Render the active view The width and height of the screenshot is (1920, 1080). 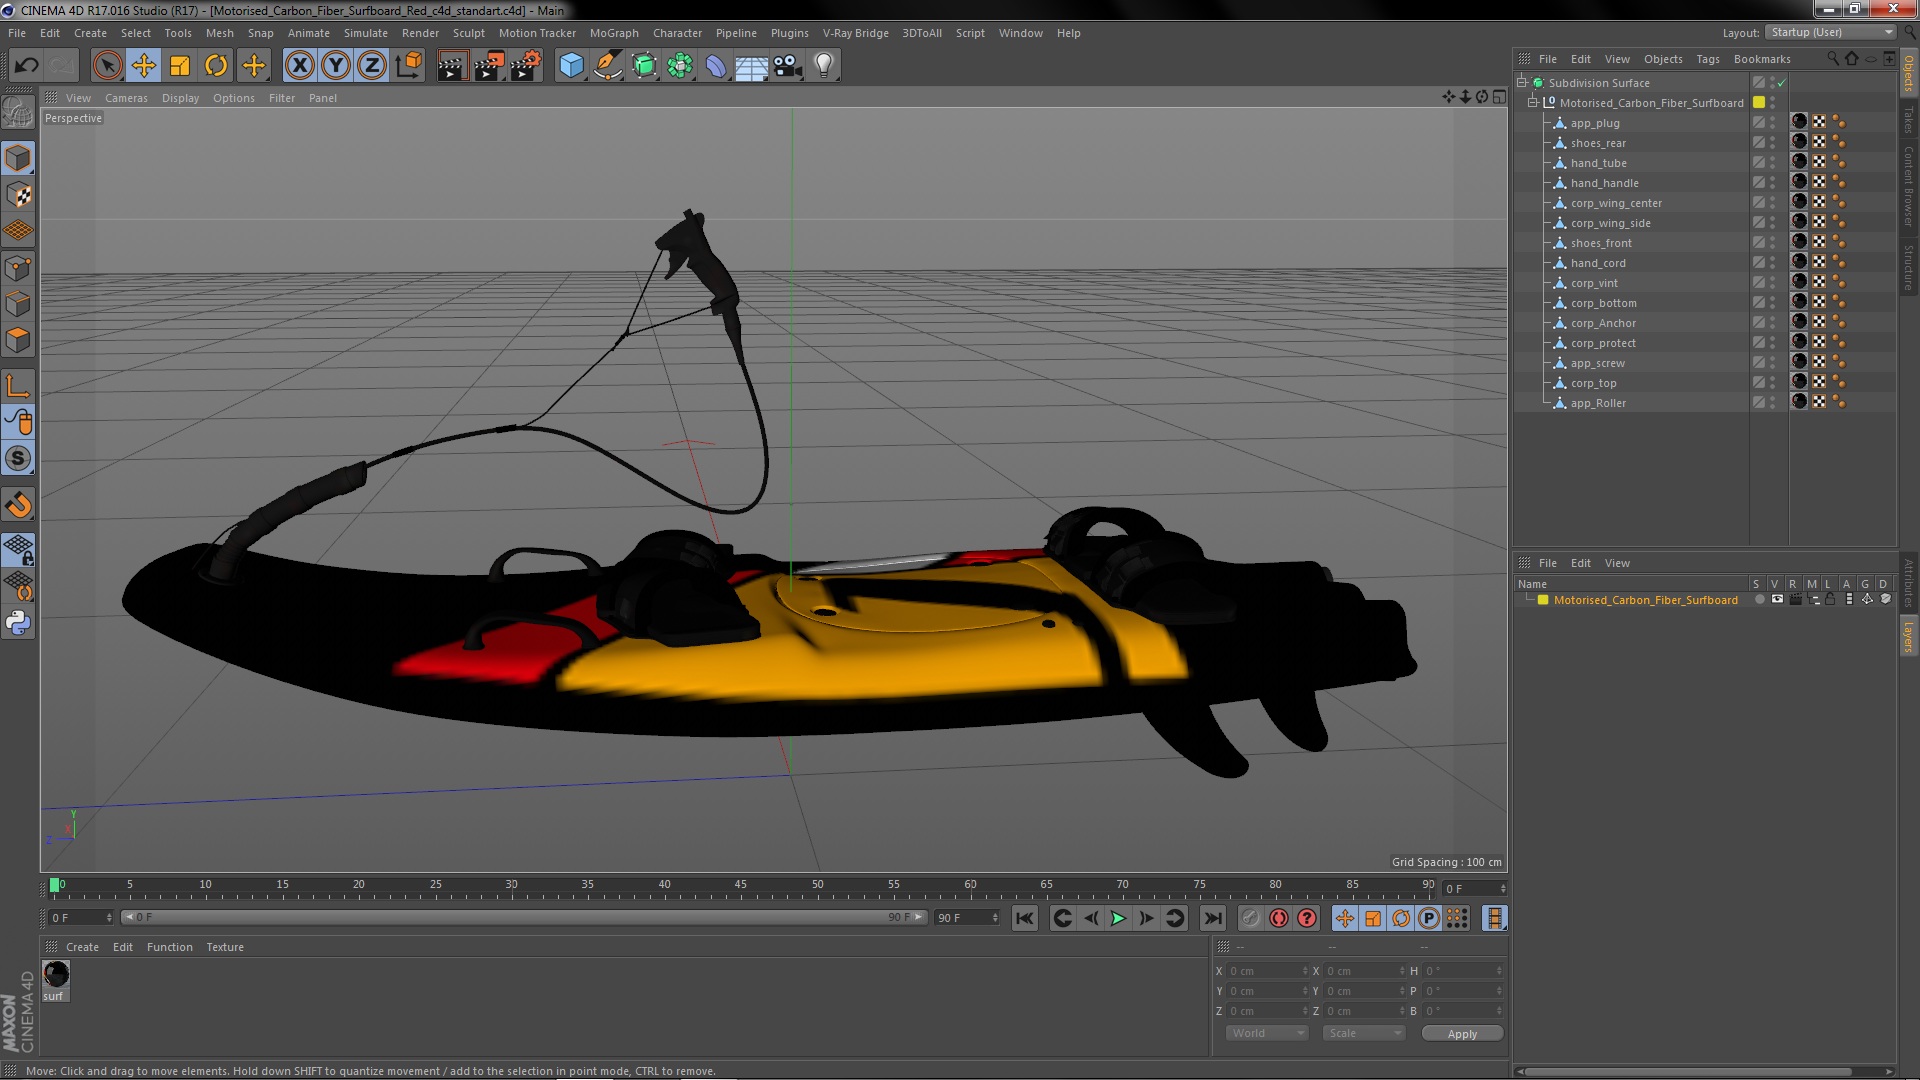coord(452,66)
